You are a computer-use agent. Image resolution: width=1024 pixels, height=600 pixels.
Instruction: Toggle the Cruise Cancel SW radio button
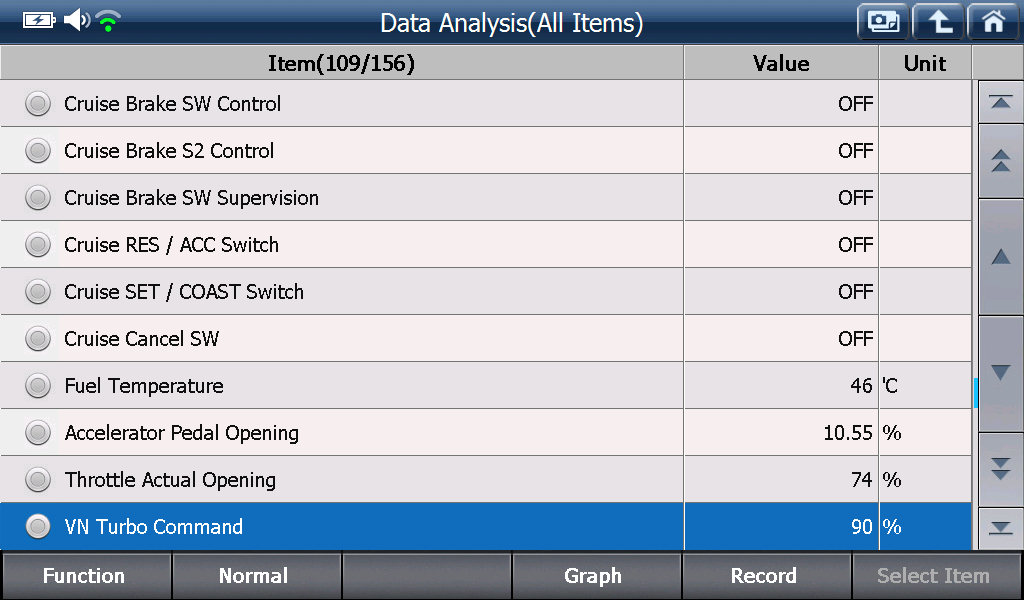click(38, 339)
